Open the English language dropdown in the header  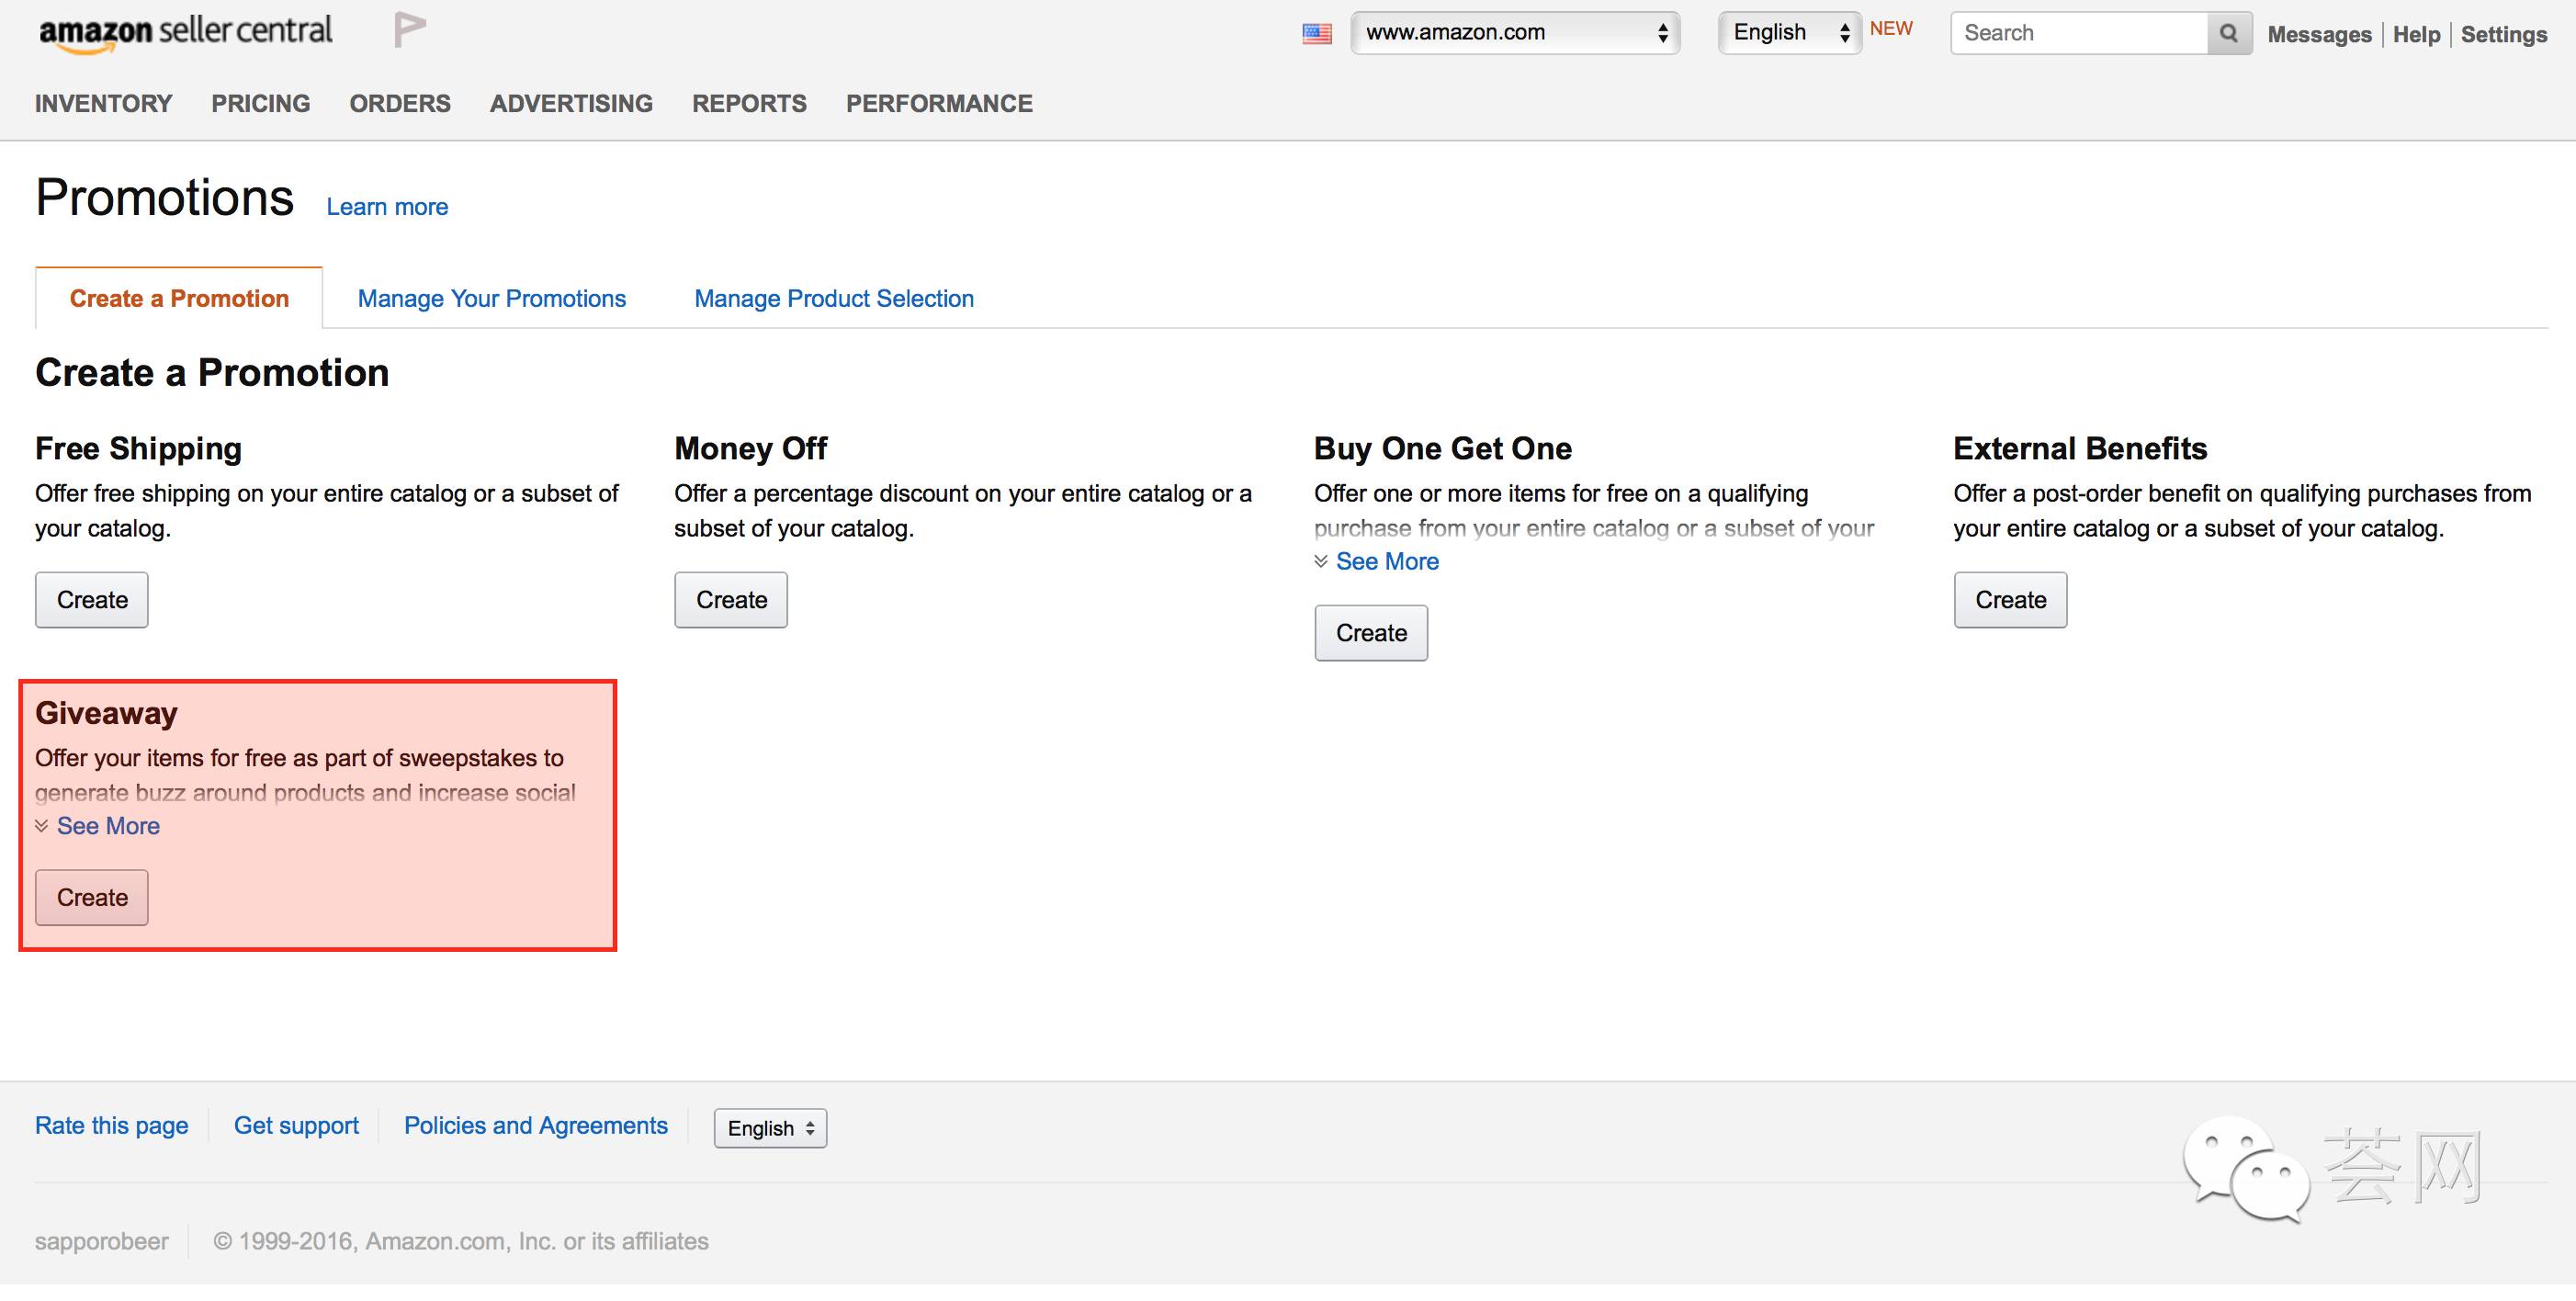pyautogui.click(x=1790, y=33)
